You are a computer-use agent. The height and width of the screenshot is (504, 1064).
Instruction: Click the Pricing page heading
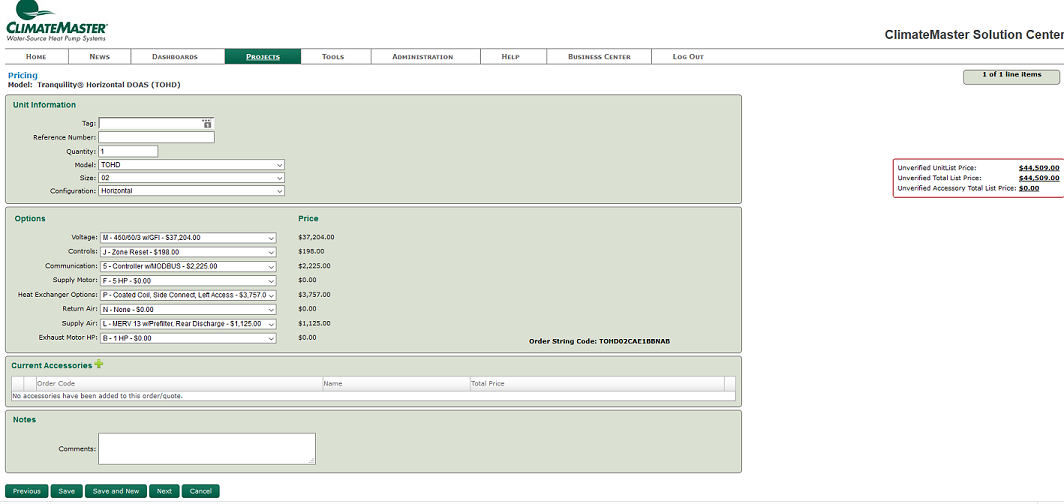click(22, 75)
